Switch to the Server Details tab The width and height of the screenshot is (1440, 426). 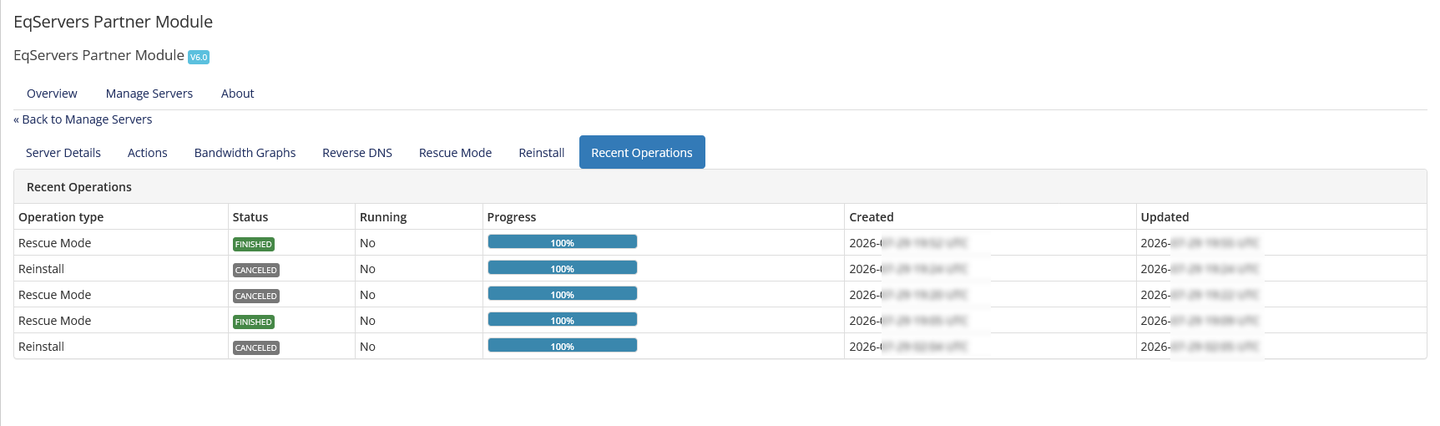click(x=63, y=153)
